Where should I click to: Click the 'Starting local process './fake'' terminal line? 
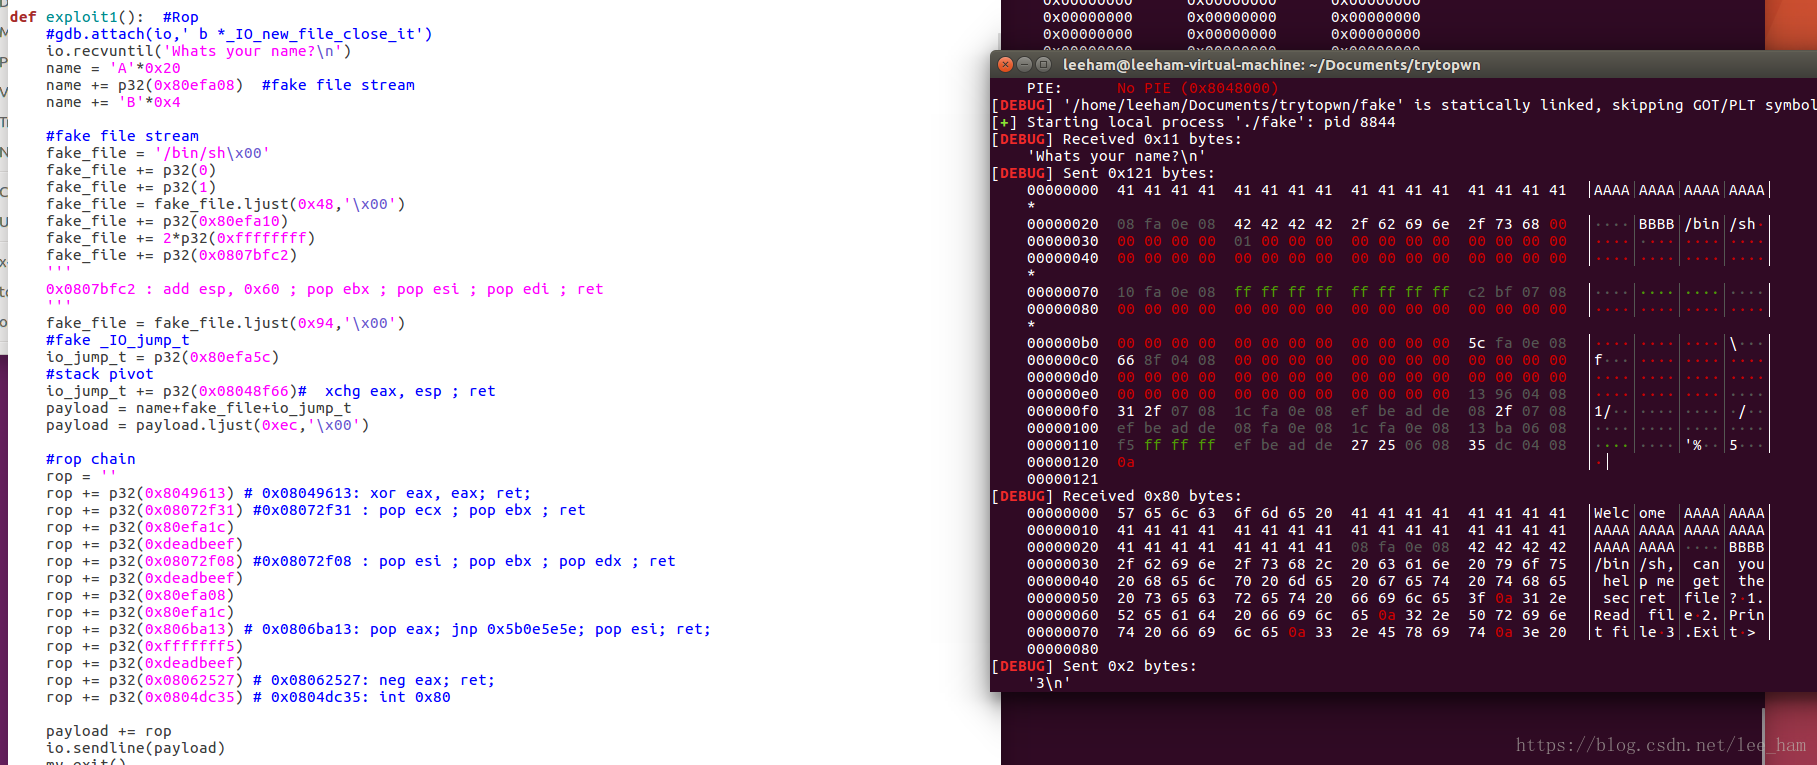click(x=1193, y=122)
